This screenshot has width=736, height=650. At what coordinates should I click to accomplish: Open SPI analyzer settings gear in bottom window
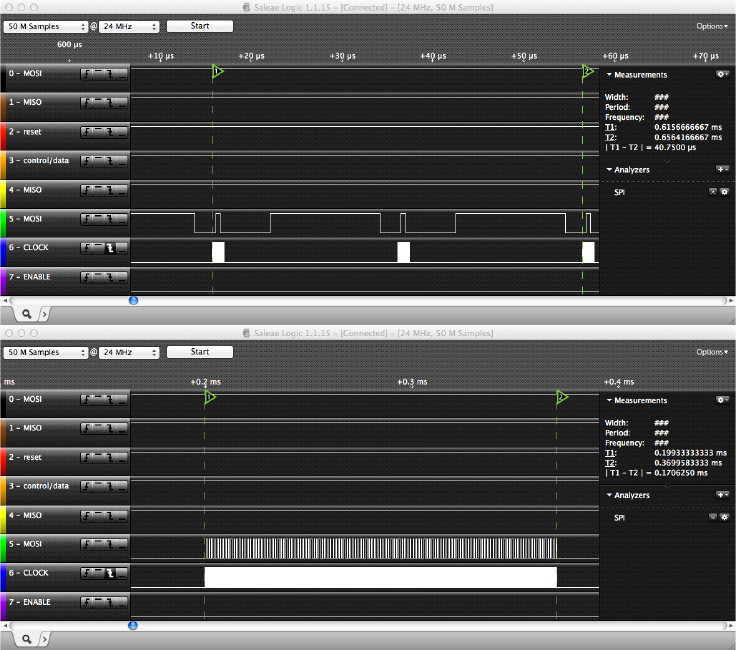(724, 517)
